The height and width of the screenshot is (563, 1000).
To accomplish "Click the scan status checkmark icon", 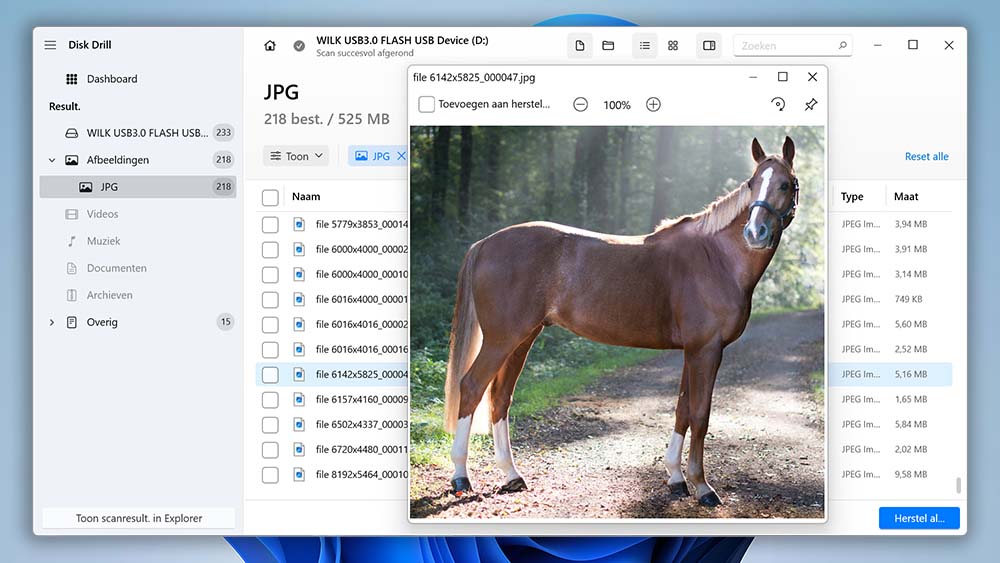I will 299,46.
